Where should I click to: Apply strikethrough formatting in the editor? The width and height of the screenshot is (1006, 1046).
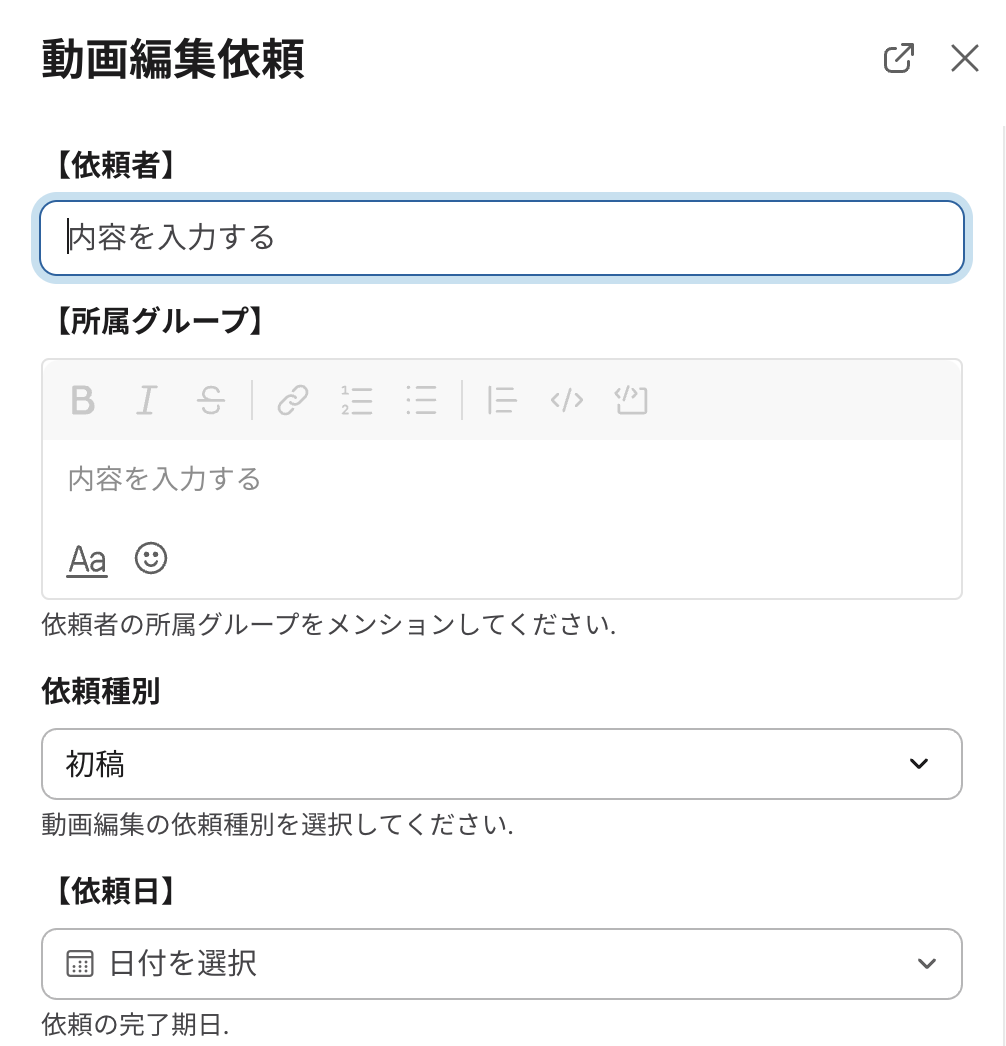[x=210, y=401]
